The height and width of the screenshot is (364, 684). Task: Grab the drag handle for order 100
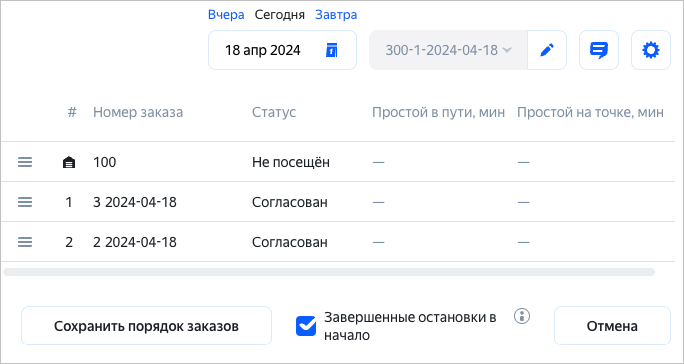point(25,162)
